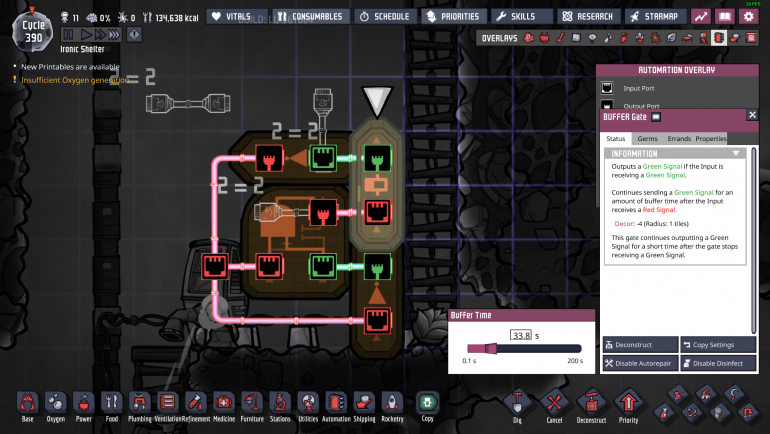This screenshot has width=770, height=434.
Task: Open the Oxygen build category
Action: 55,407
